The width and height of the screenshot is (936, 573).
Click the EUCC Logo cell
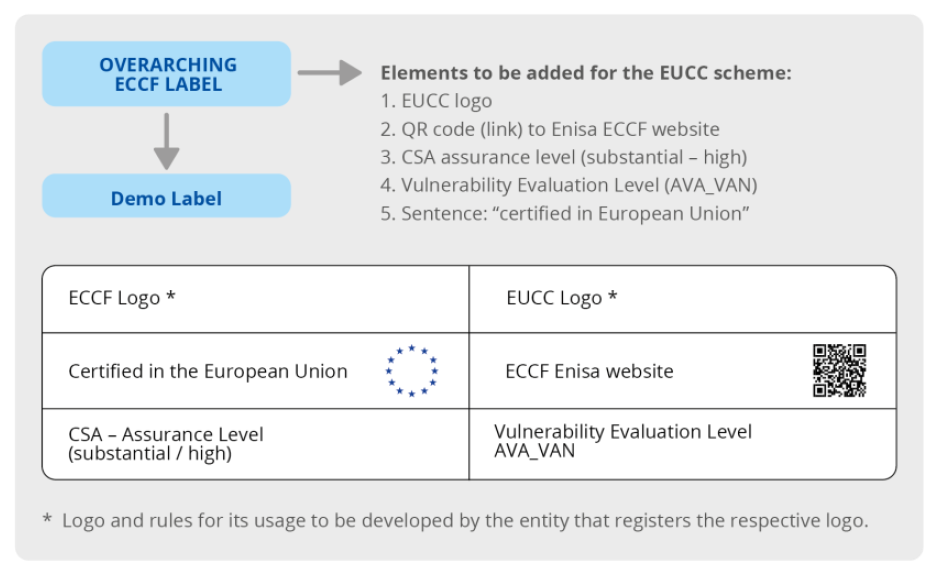point(683,299)
